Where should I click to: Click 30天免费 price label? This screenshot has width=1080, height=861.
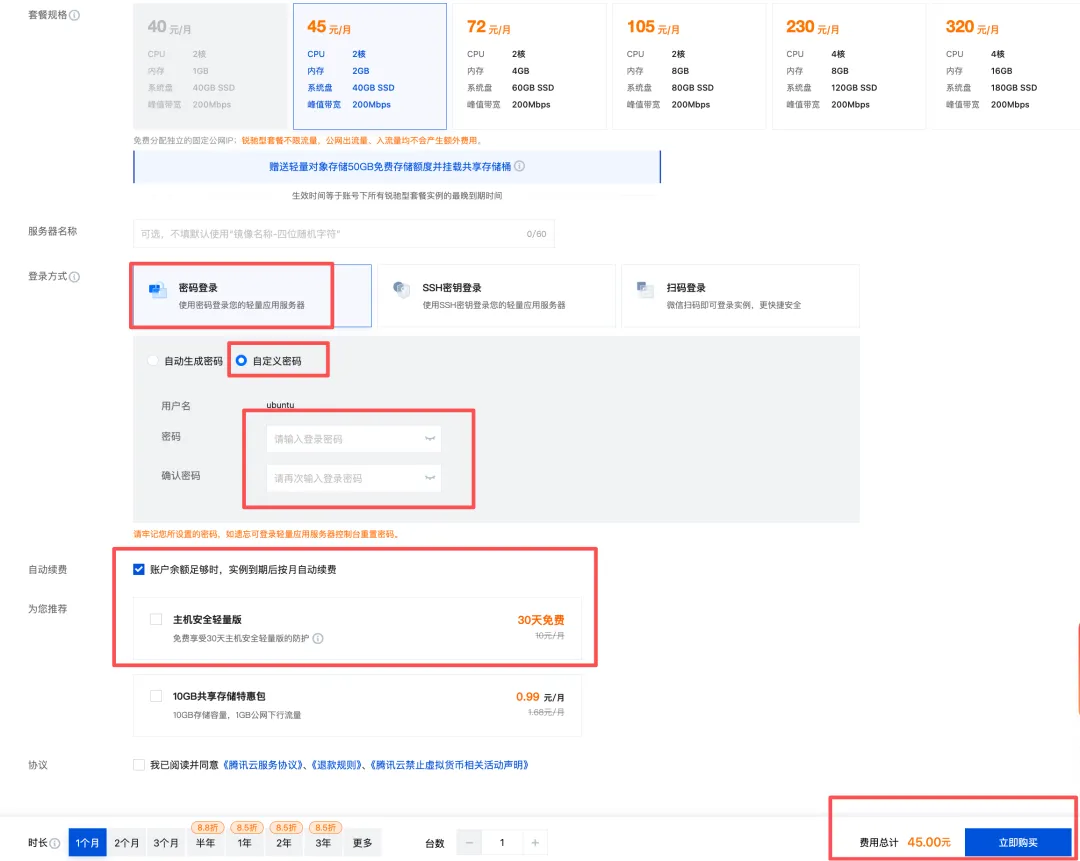coord(541,620)
